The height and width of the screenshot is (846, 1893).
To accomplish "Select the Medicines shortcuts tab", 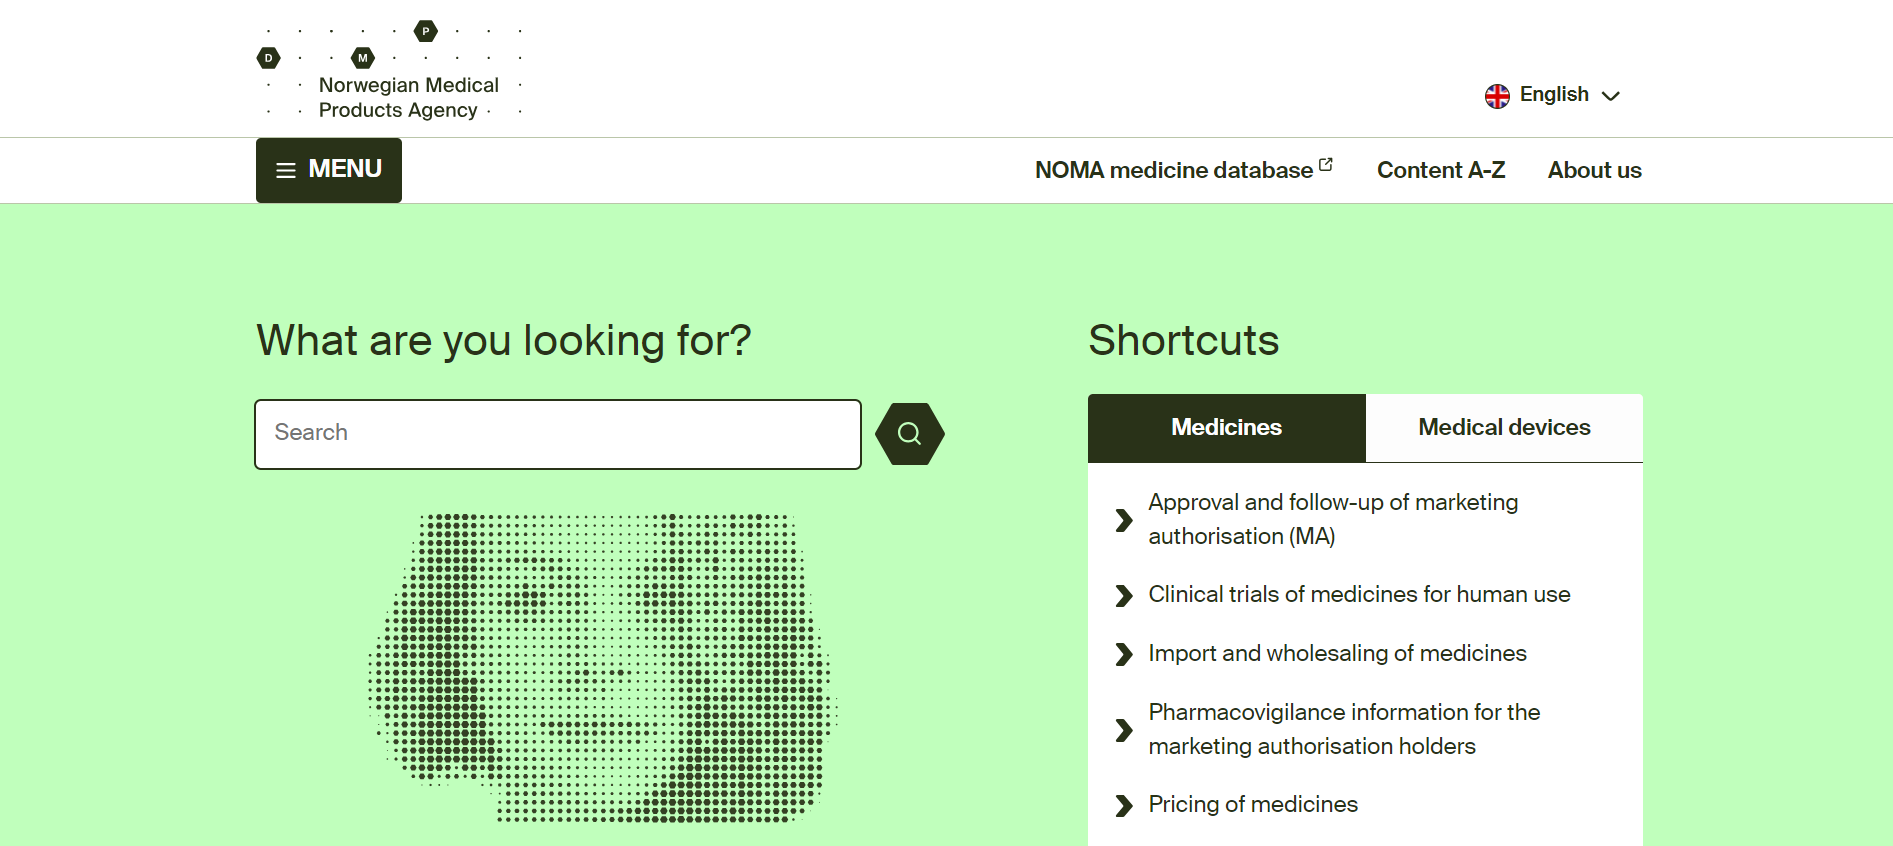I will click(1226, 428).
